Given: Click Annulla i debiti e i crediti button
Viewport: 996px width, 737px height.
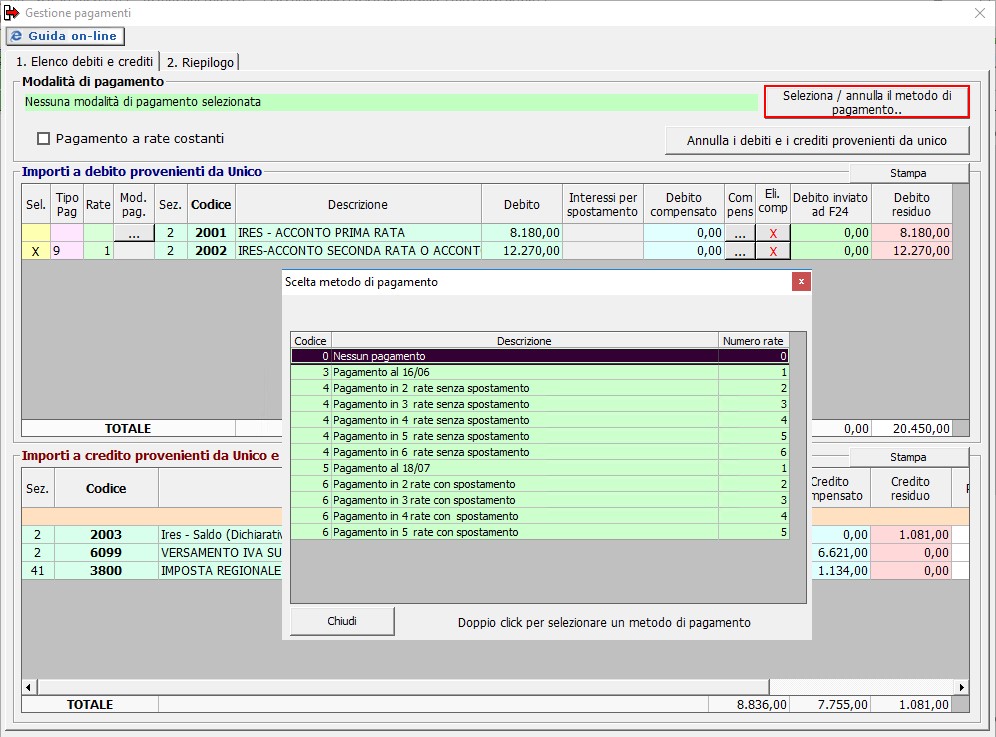Looking at the screenshot, I should 817,140.
